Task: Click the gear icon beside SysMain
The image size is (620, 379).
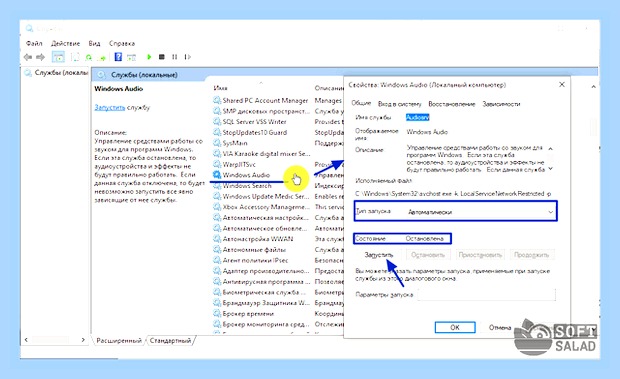Action: [x=217, y=143]
